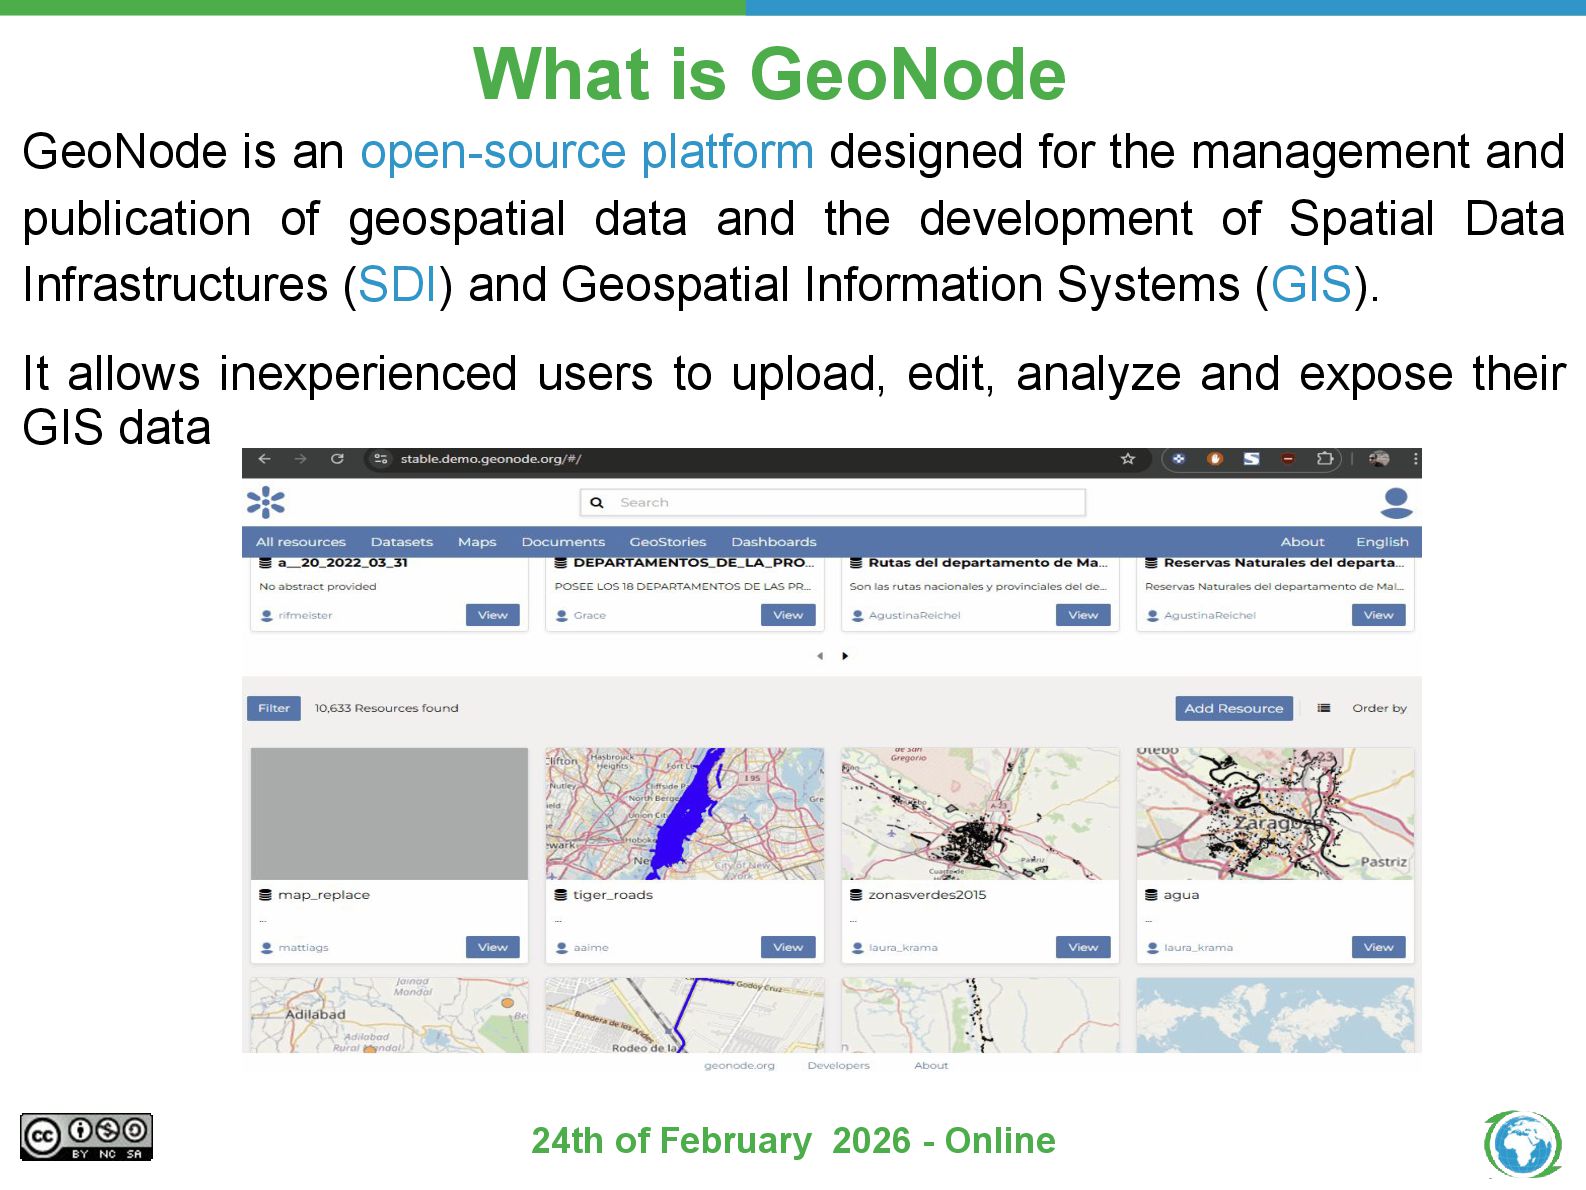The height and width of the screenshot is (1190, 1586).
Task: Click inside the Search input field
Action: [833, 503]
